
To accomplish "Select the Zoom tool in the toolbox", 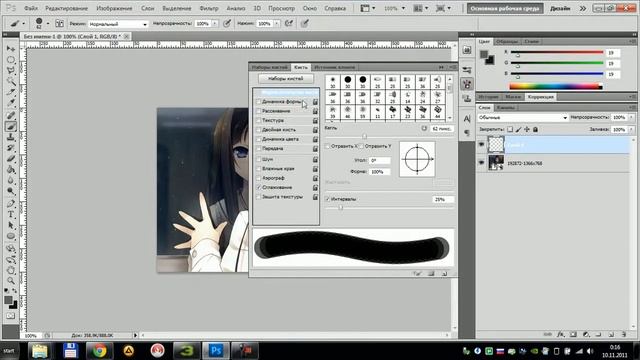I will (x=11, y=280).
